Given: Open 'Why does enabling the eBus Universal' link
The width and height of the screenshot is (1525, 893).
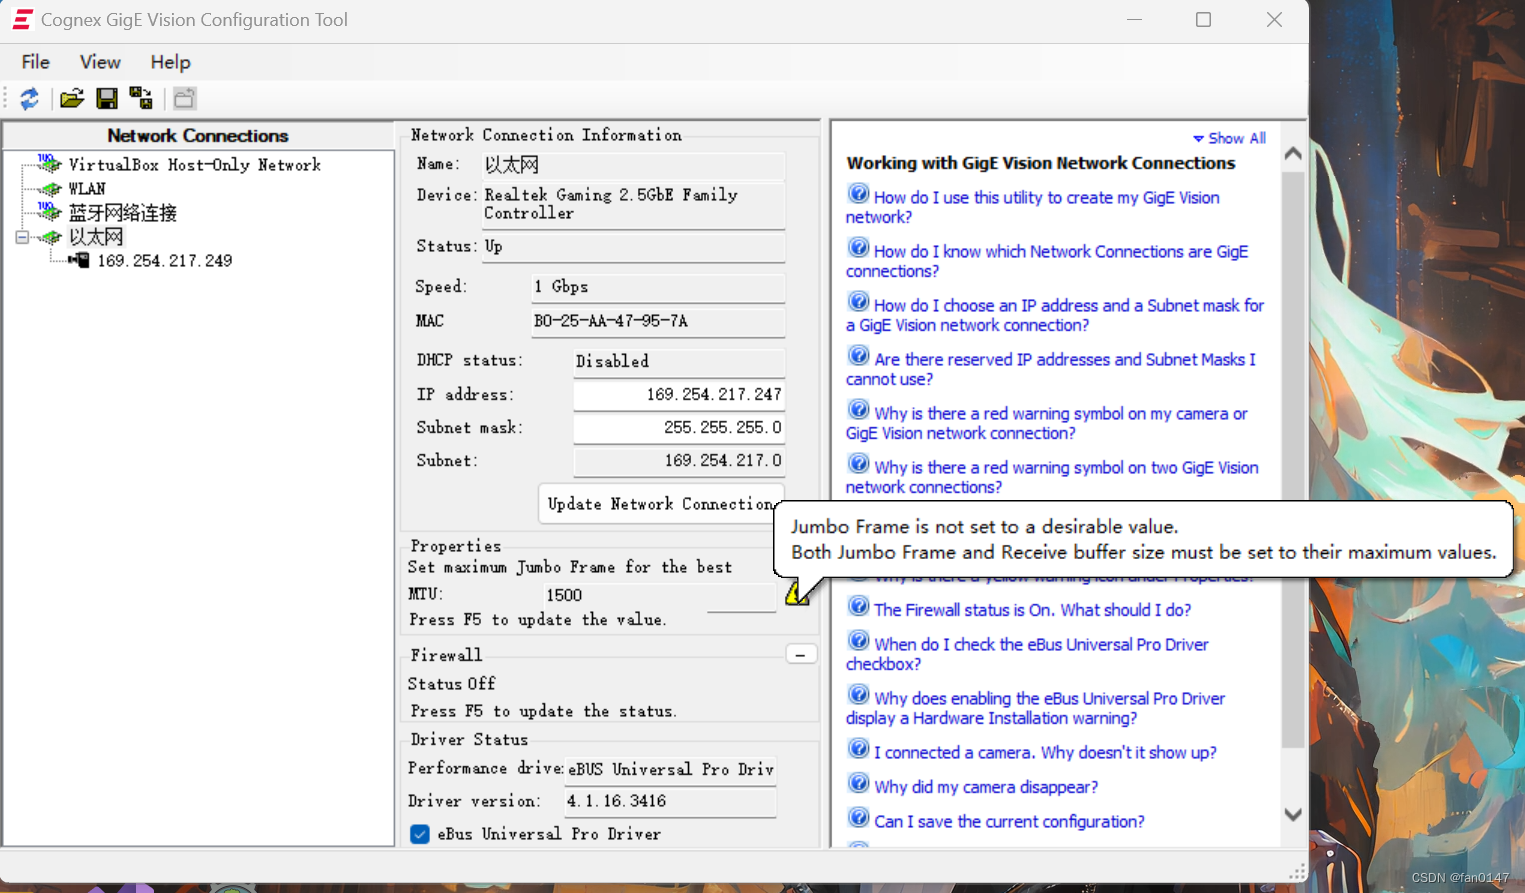Looking at the screenshot, I should click(x=1036, y=708).
